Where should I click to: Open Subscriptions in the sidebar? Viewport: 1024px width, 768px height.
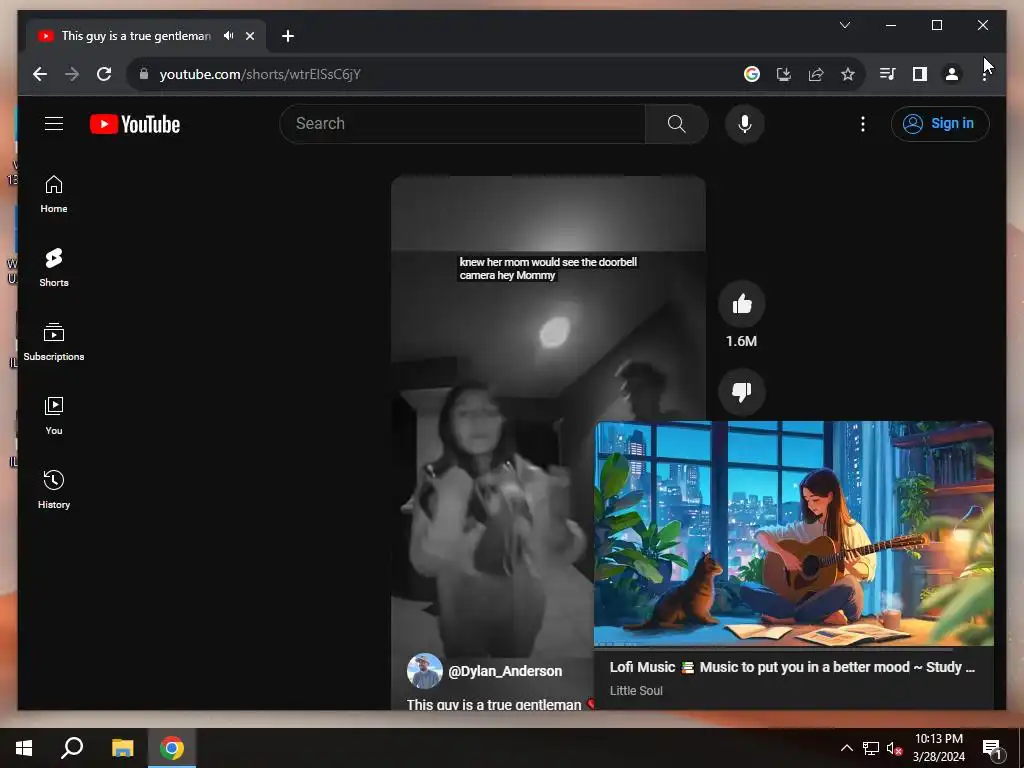coord(54,342)
